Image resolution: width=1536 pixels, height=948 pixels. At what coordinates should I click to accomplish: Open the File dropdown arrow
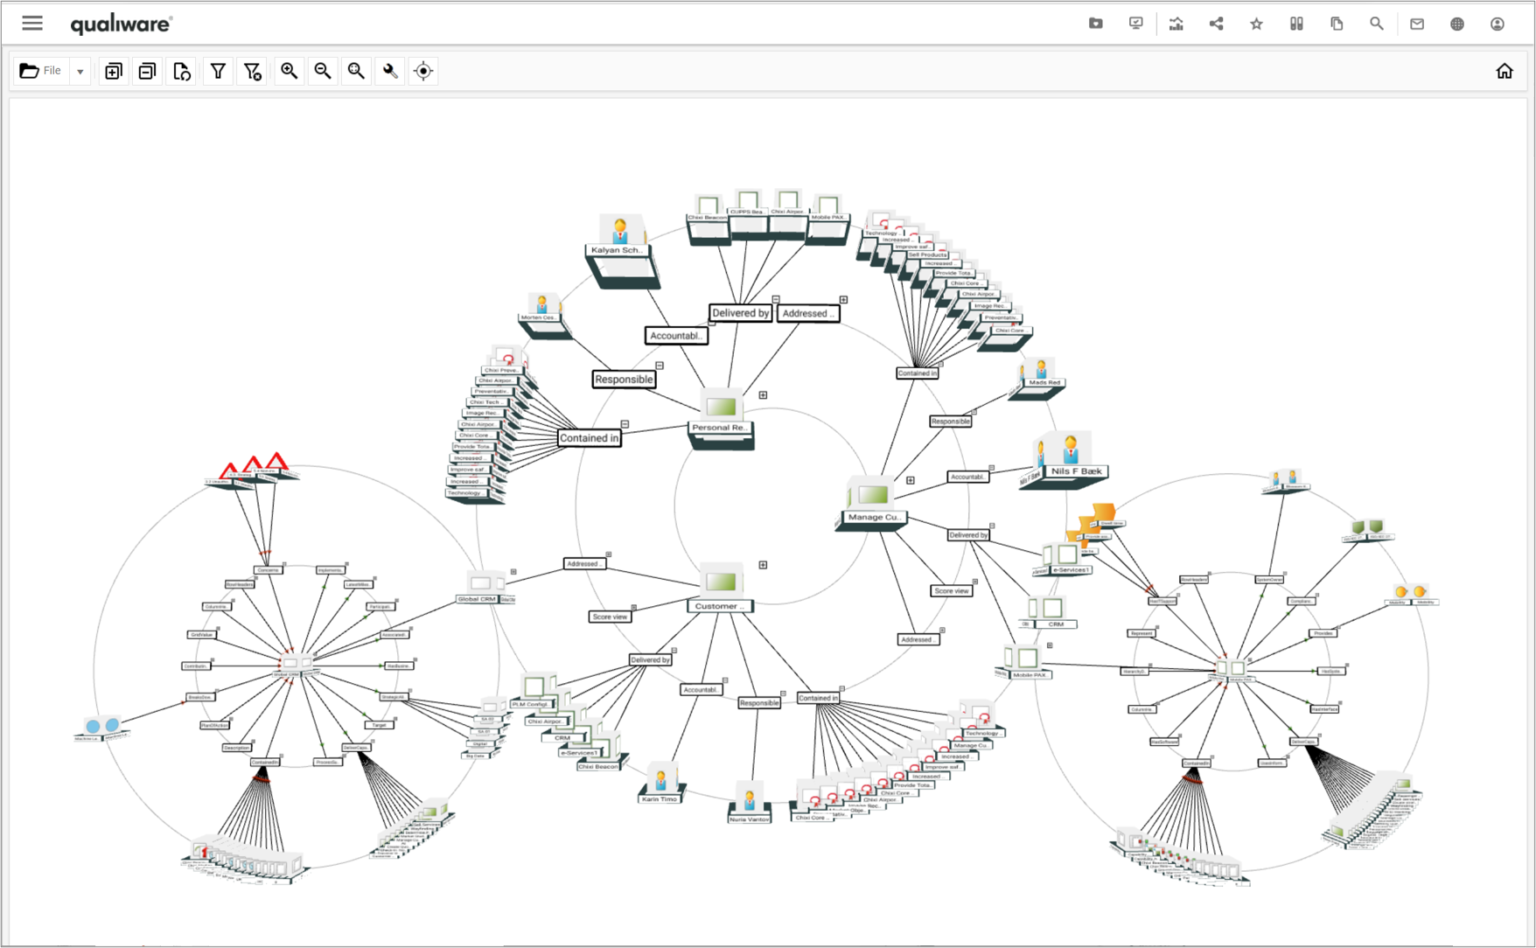[80, 72]
